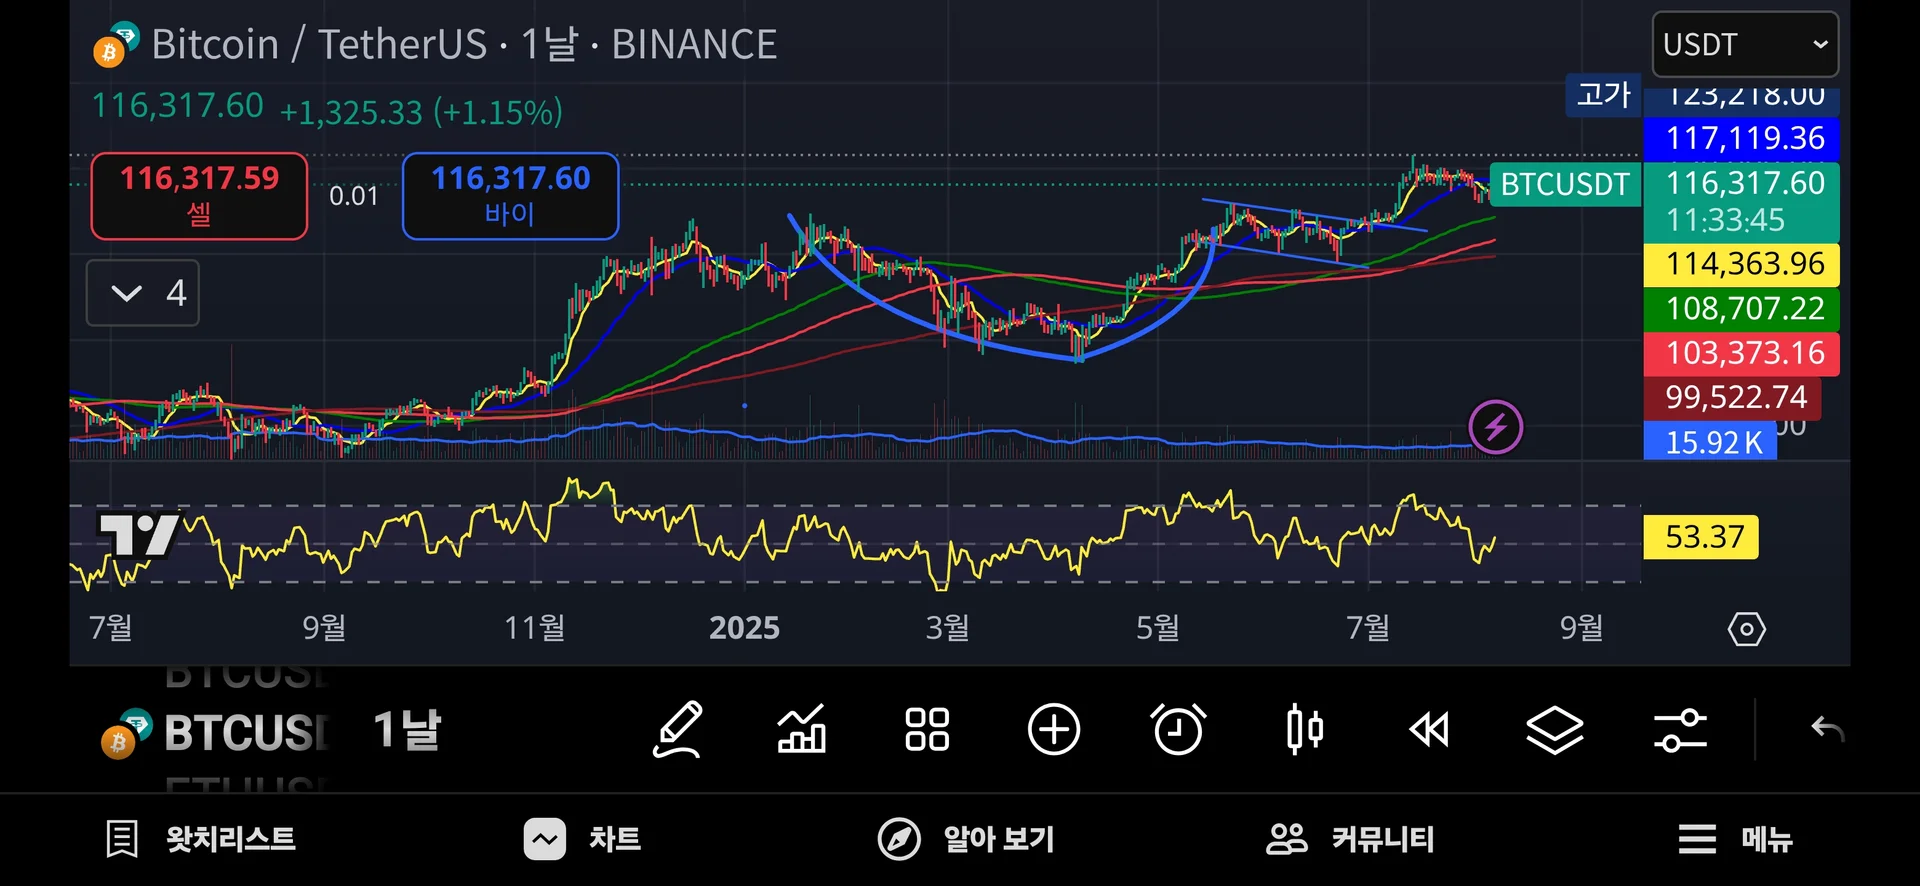Switch to the 왓치리스트 tab
Screen dimensions: 1920x886
(x=201, y=839)
